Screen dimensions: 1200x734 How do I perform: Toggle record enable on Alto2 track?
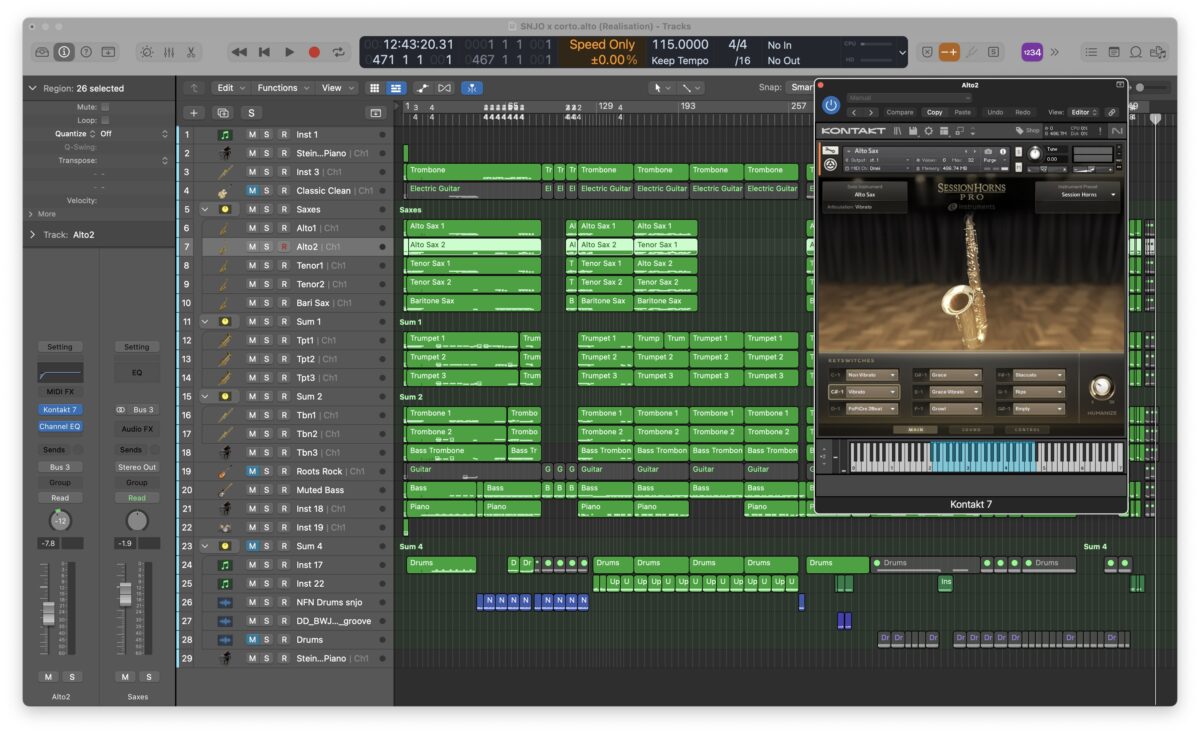[x=284, y=246]
